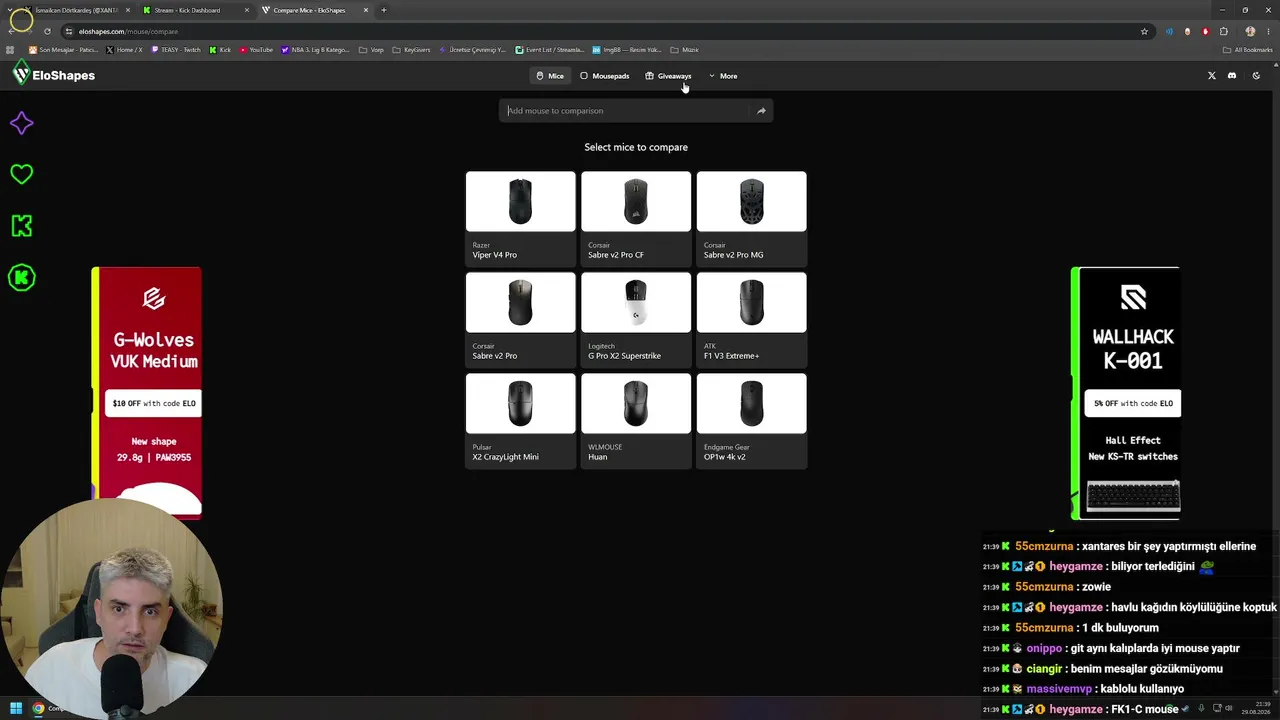Select the Corsair Sabre v2 Pro CF card
The image size is (1280, 720).
636,217
